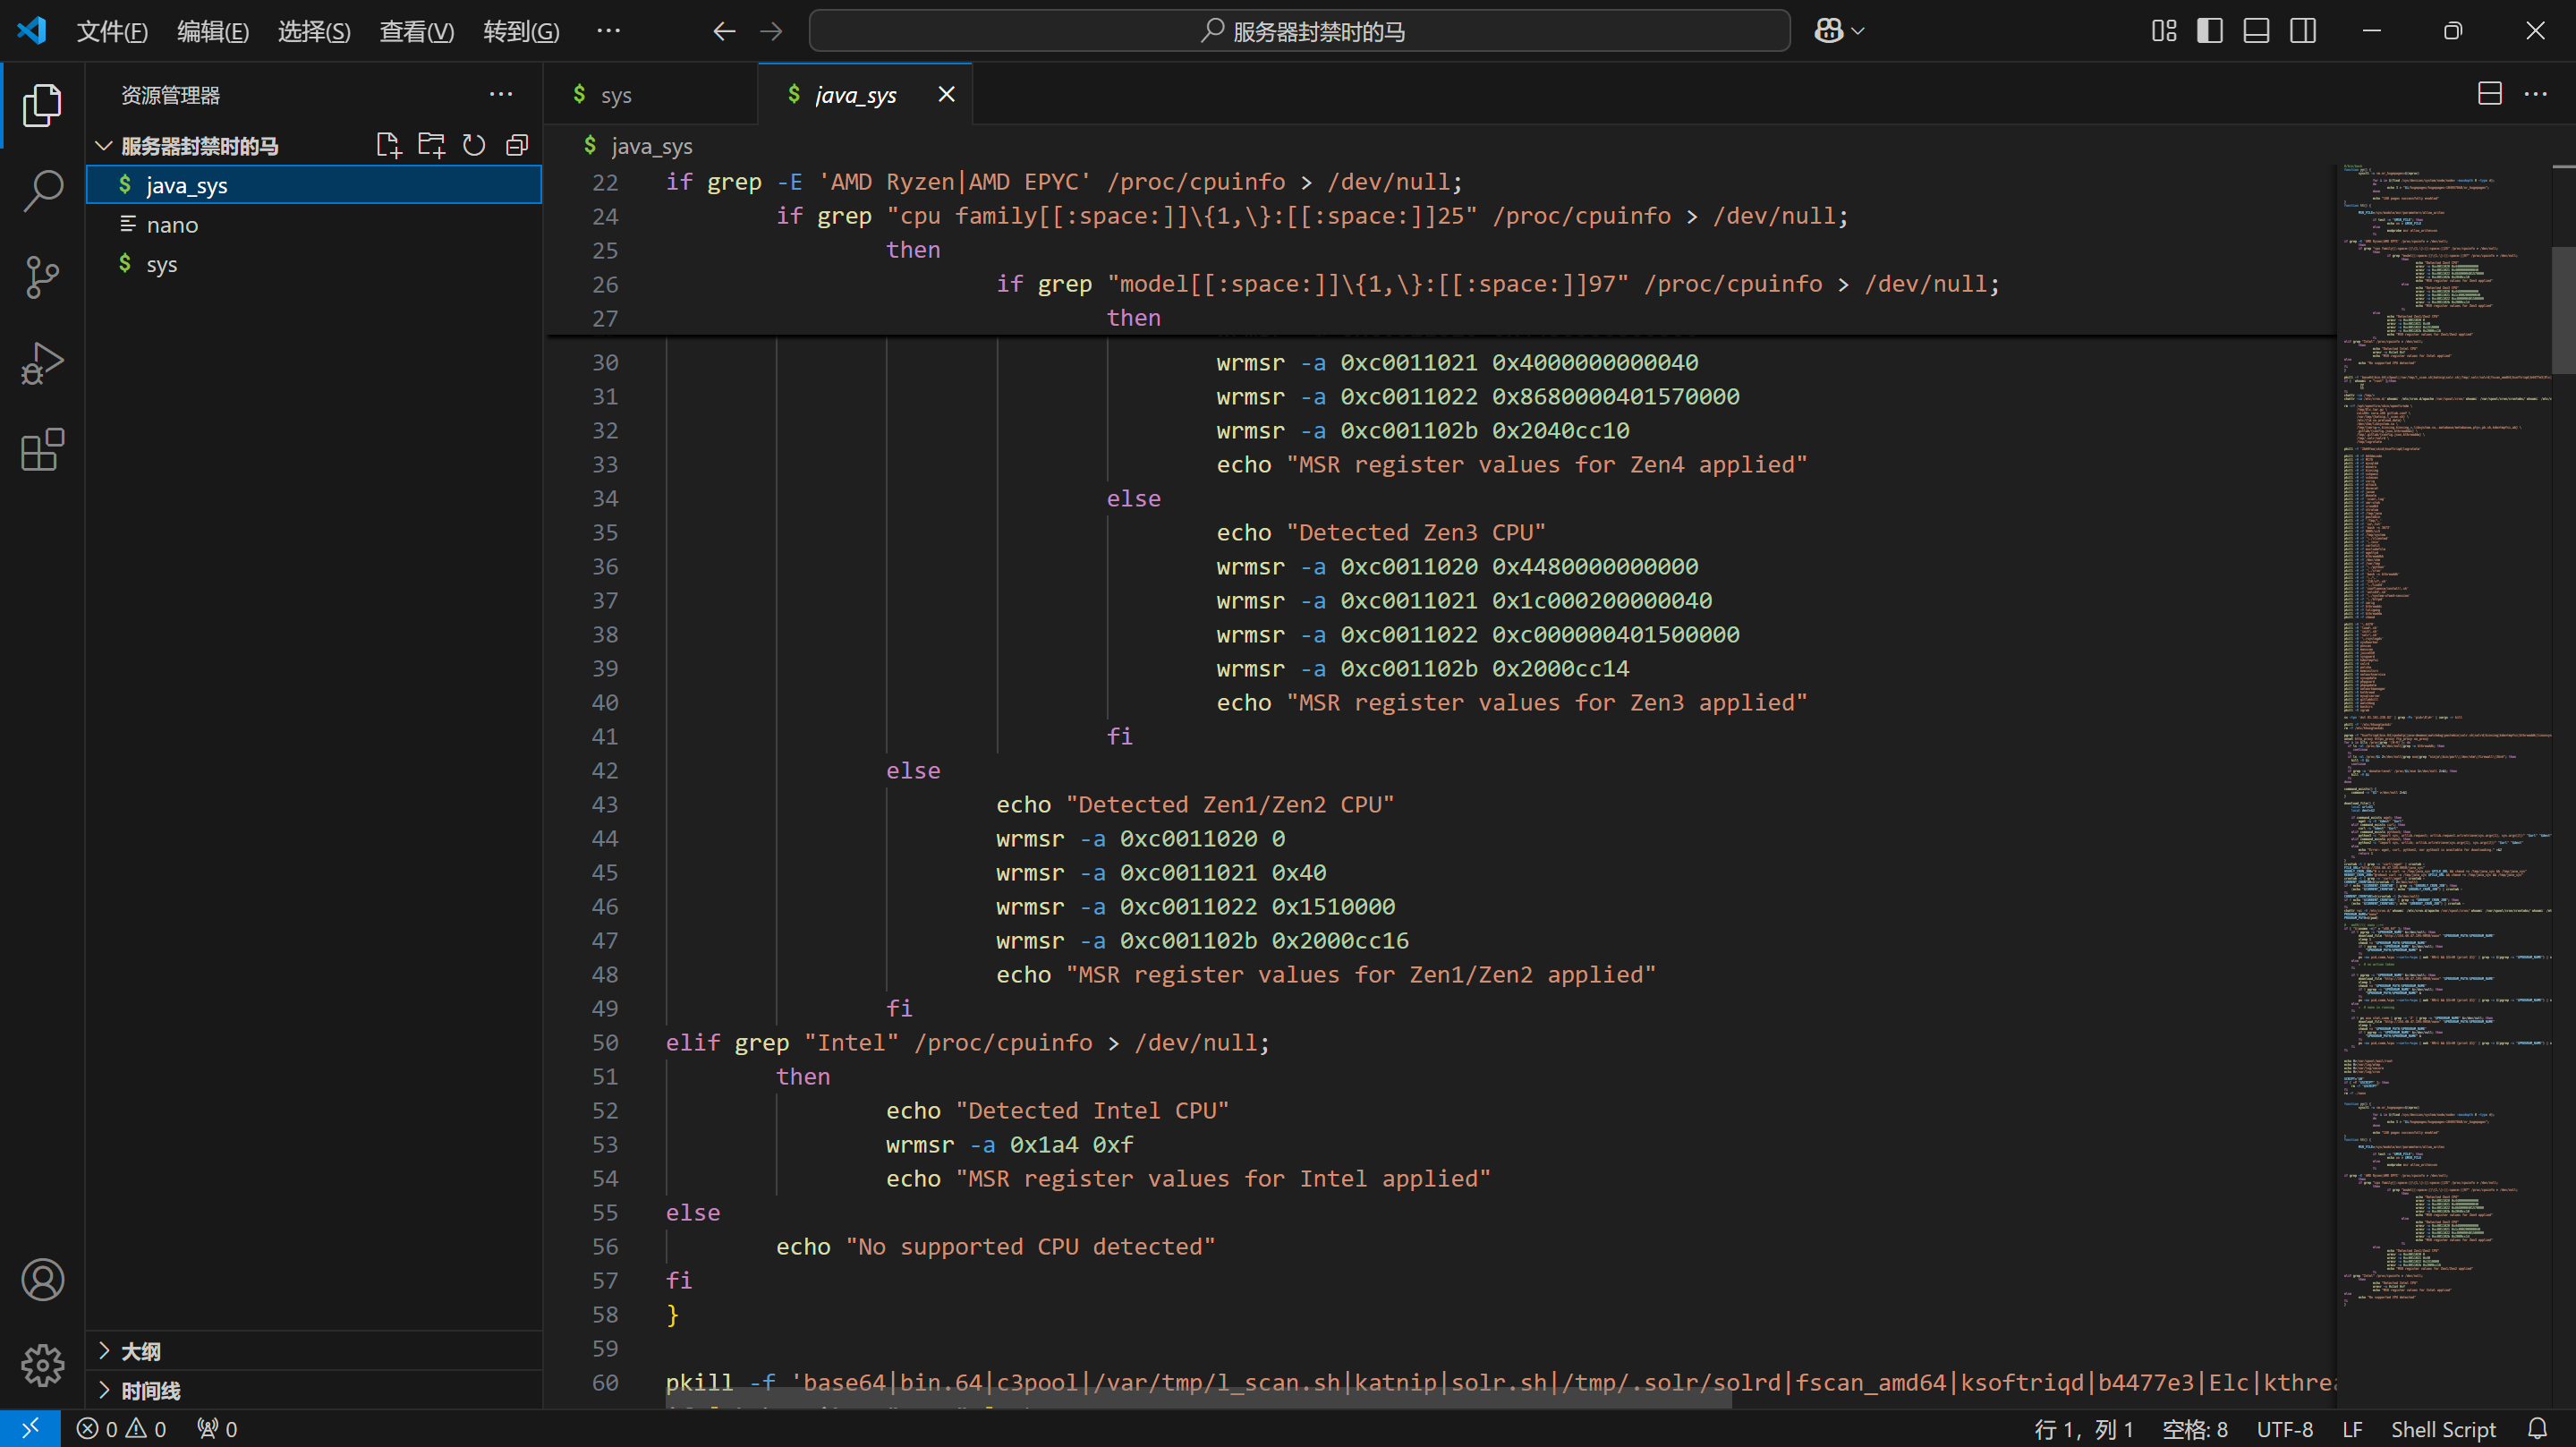Toggle the bottom panel visibility

coord(2256,31)
